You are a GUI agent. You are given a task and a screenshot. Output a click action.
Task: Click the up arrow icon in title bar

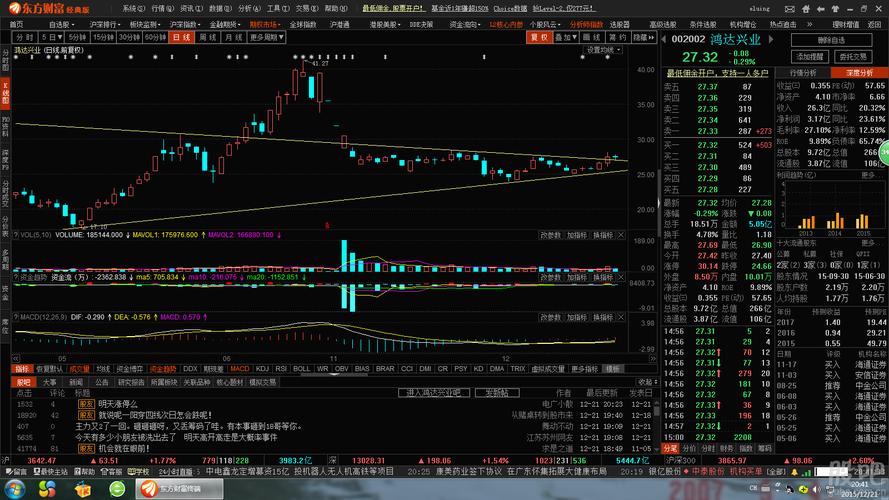click(835, 9)
